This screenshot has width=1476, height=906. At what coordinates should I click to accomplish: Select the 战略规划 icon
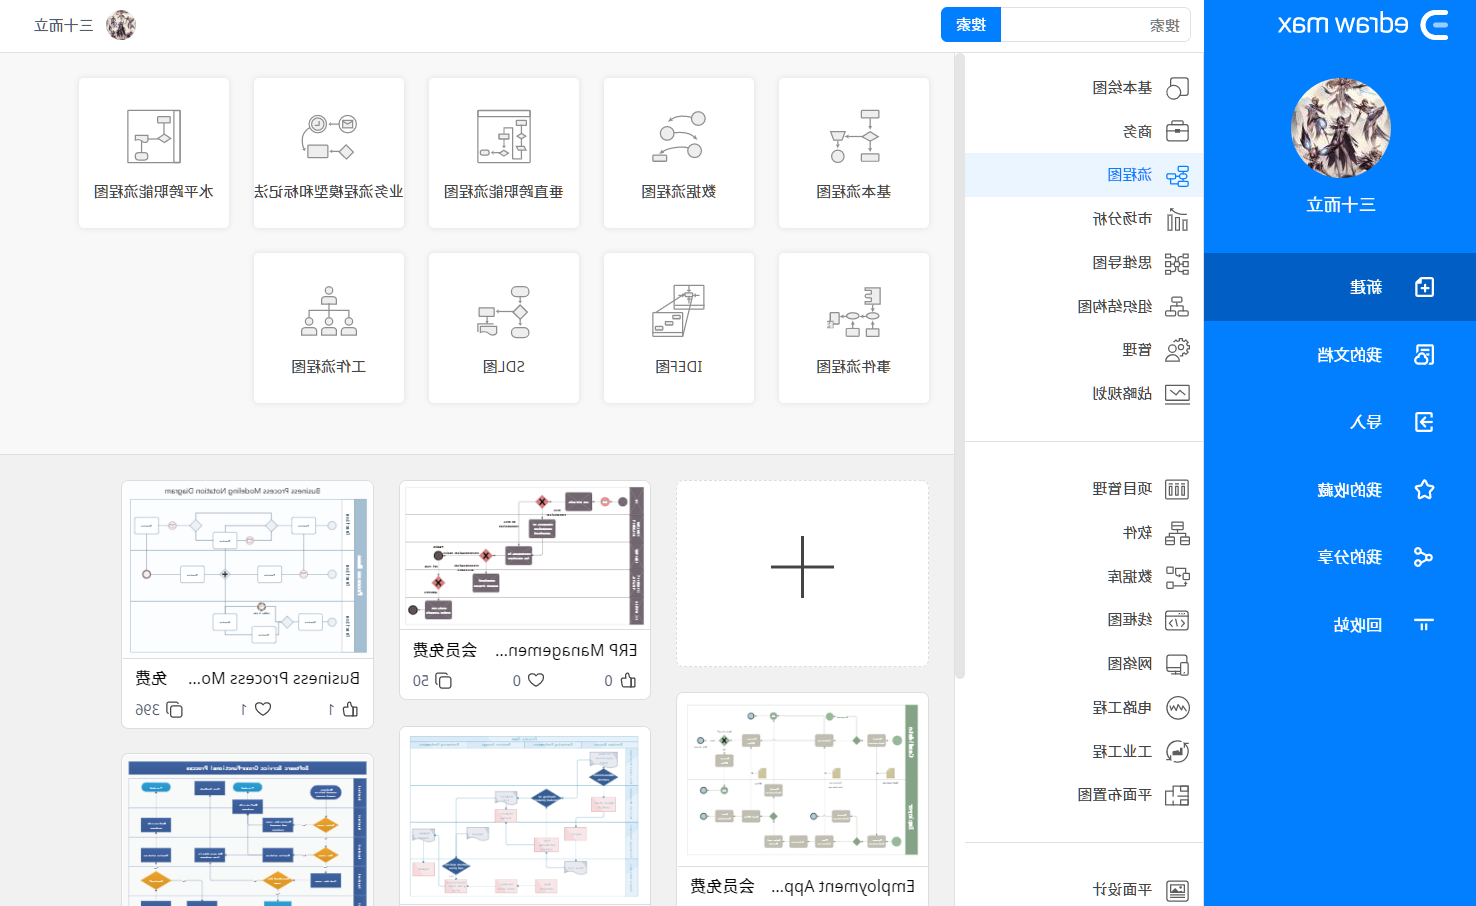pos(1177,394)
